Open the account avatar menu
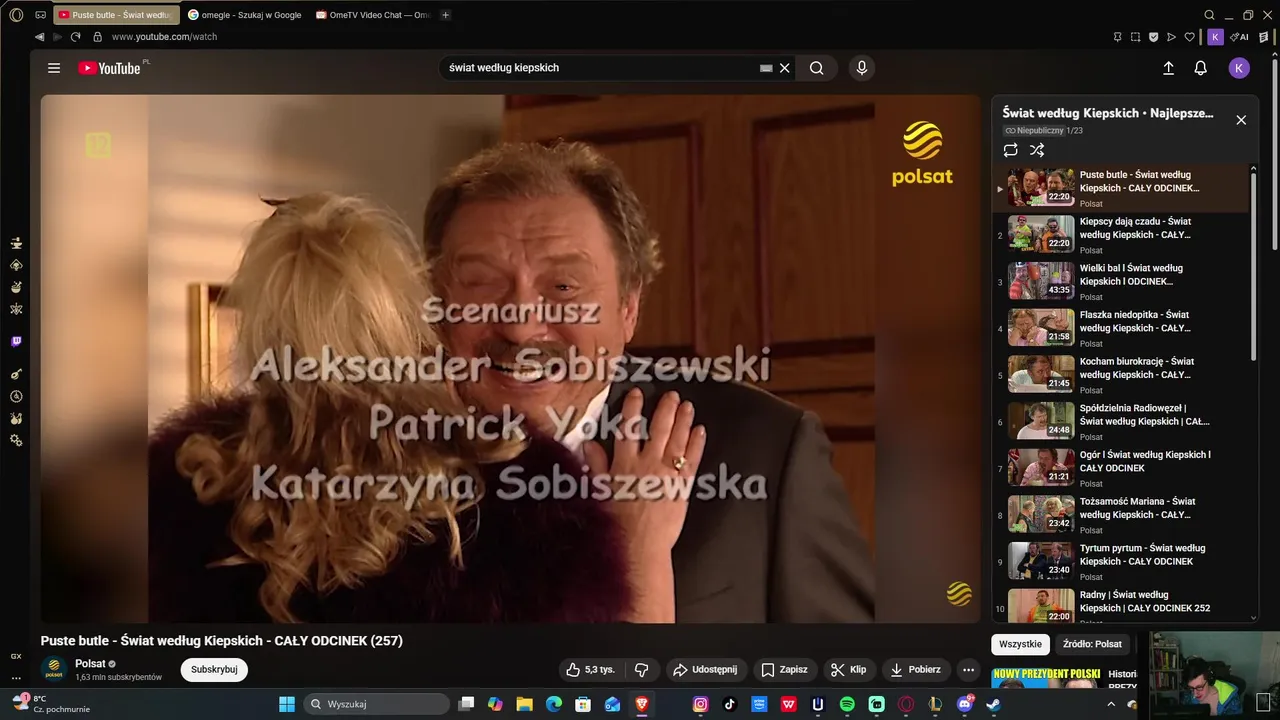Viewport: 1280px width, 720px height. [1239, 68]
